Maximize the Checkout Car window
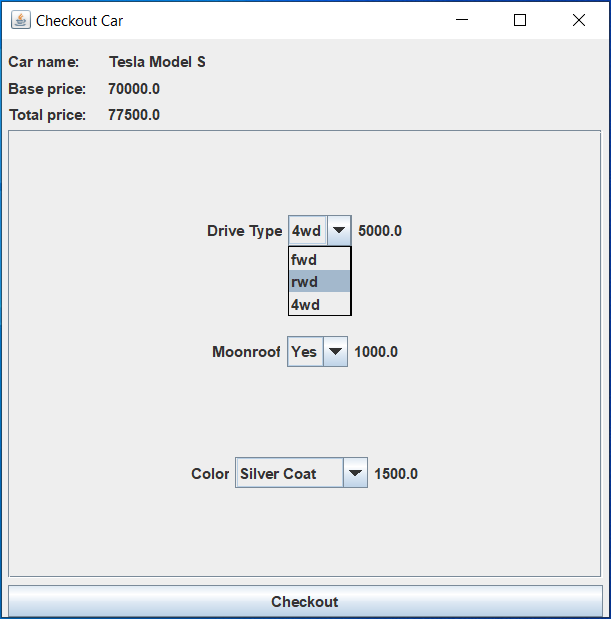Image resolution: width=611 pixels, height=619 pixels. point(520,20)
